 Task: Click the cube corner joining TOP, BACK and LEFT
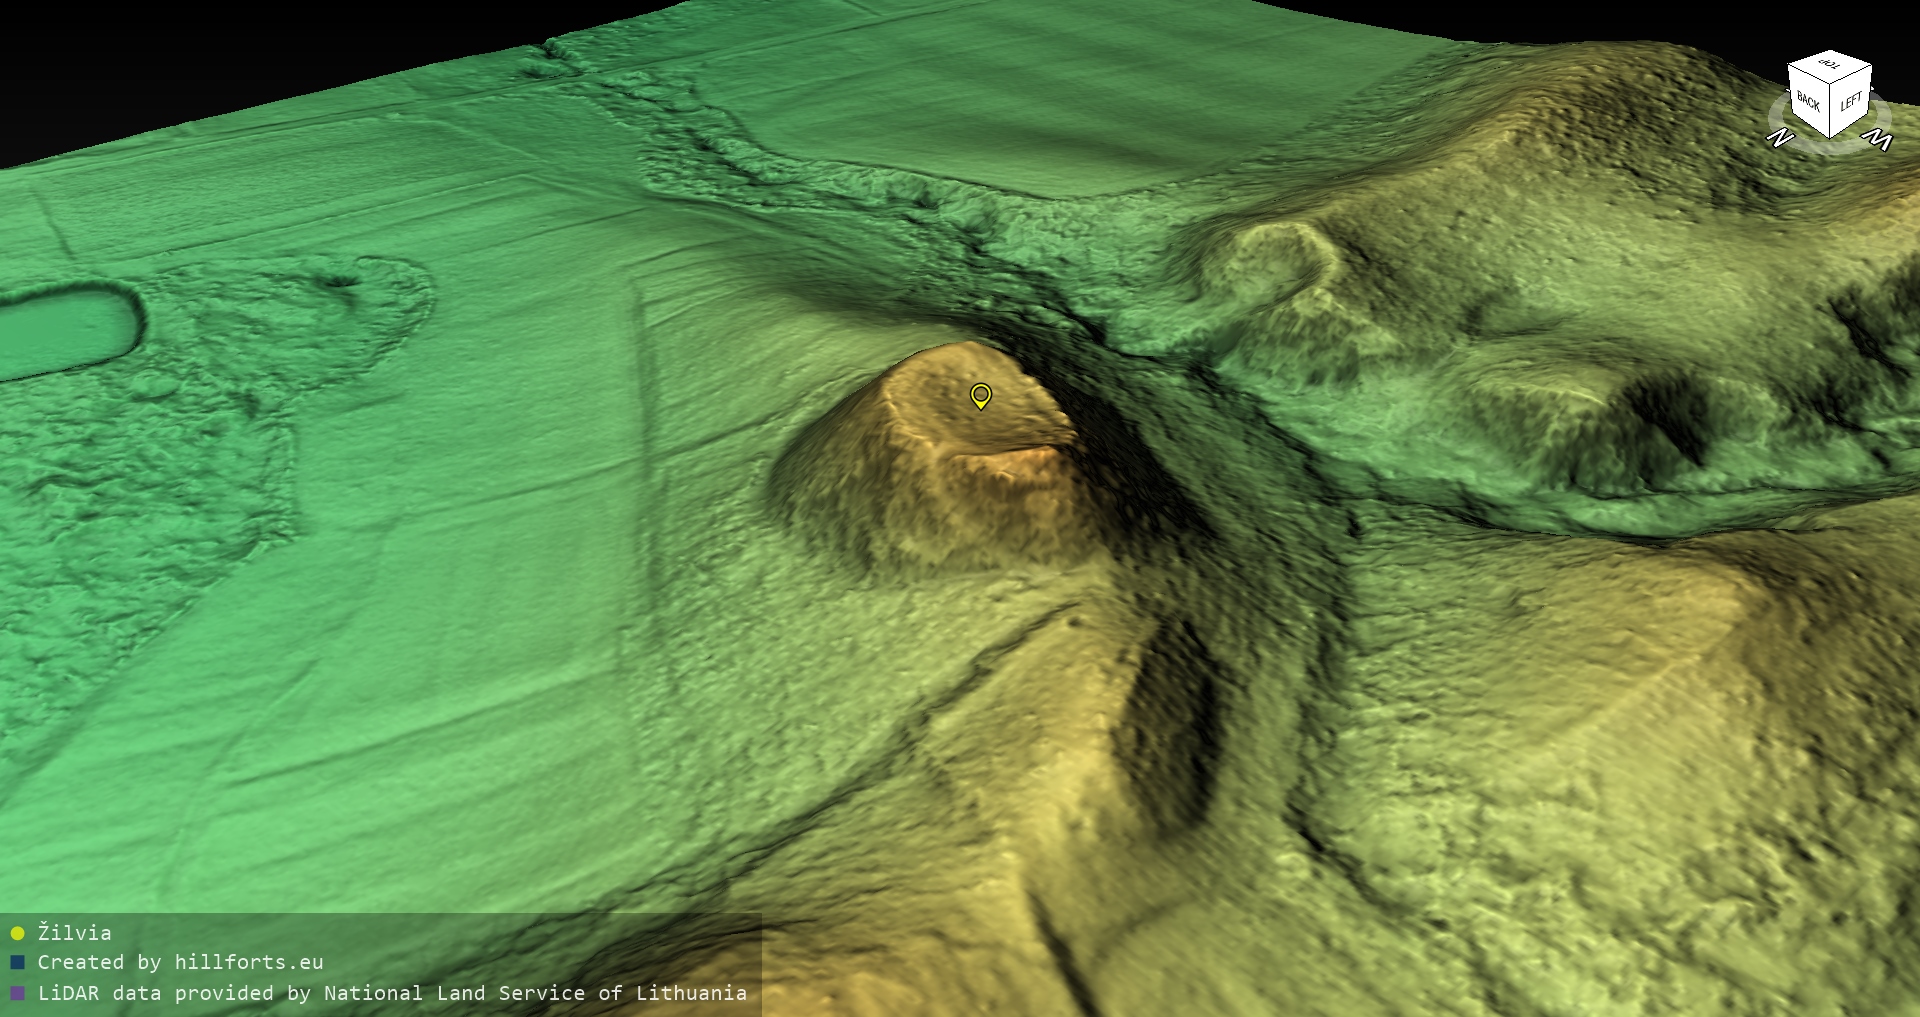(x=1831, y=85)
